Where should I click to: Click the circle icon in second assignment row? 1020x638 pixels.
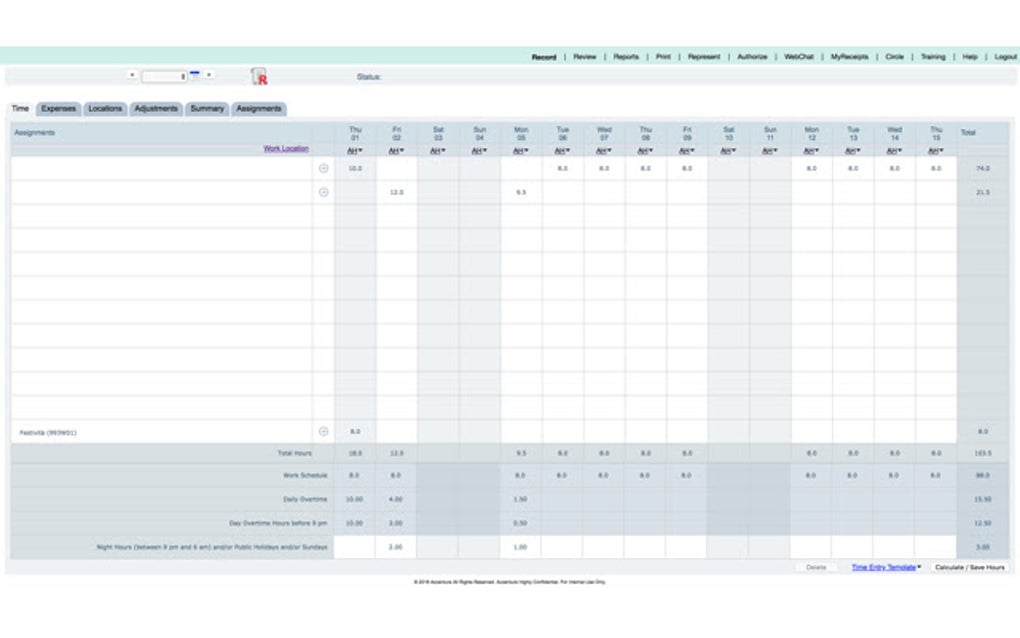point(323,193)
